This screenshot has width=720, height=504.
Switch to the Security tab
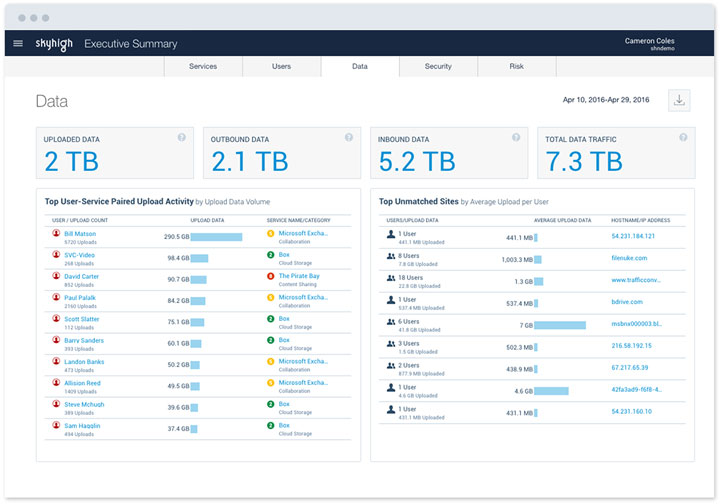(x=438, y=66)
